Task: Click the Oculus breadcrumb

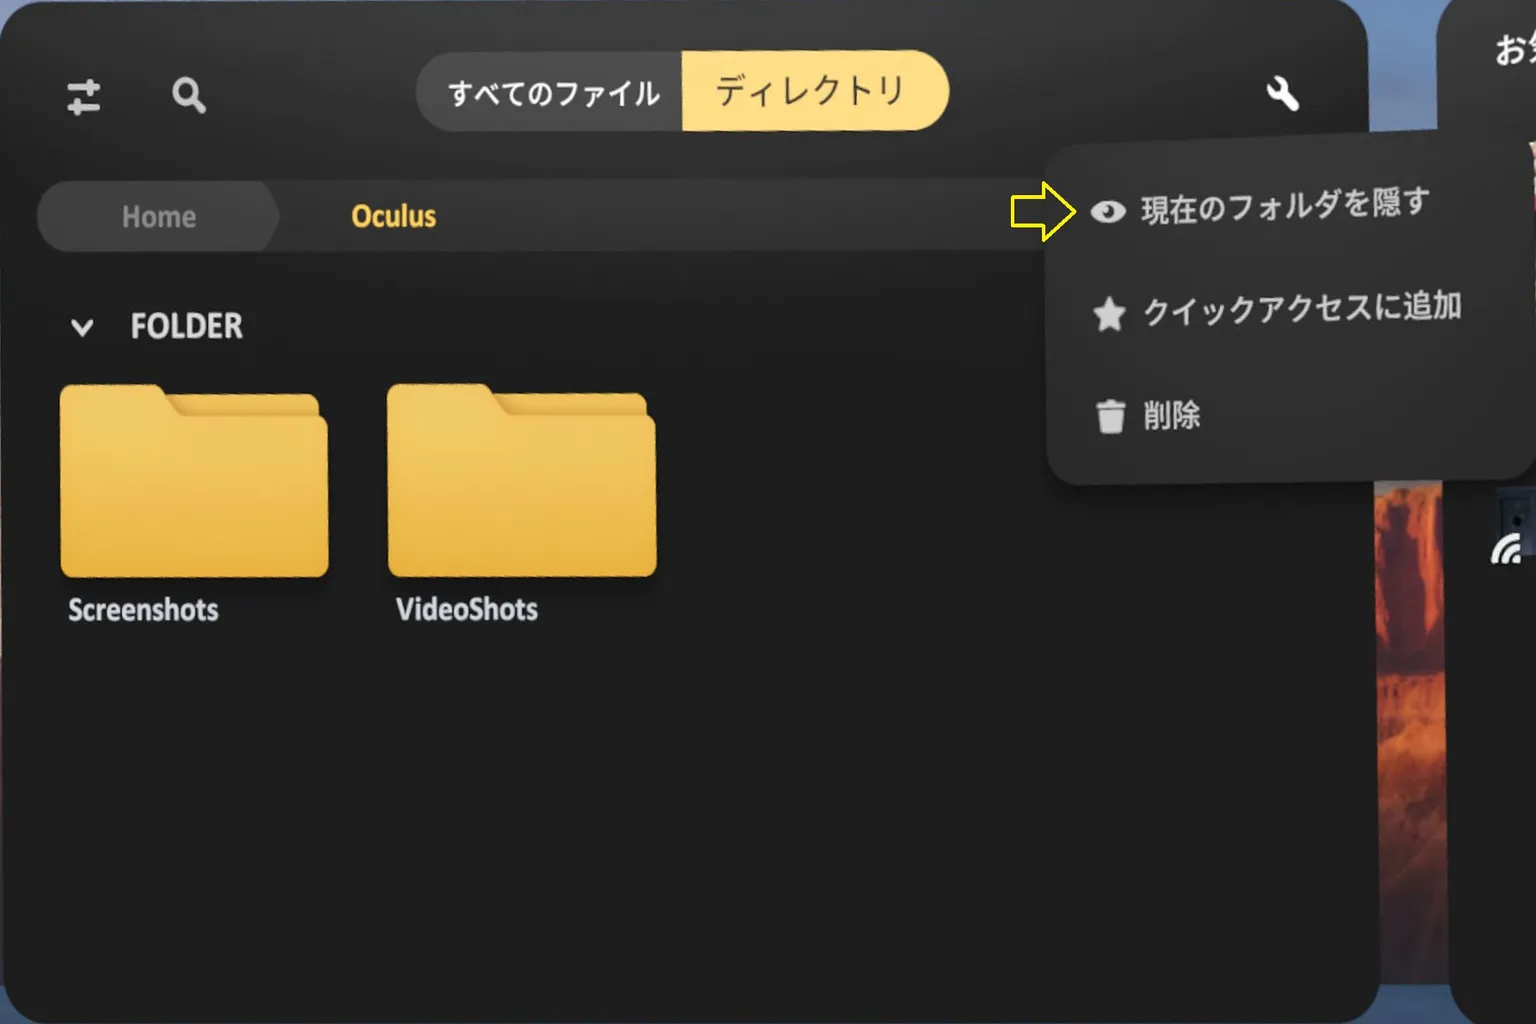Action: pyautogui.click(x=394, y=216)
